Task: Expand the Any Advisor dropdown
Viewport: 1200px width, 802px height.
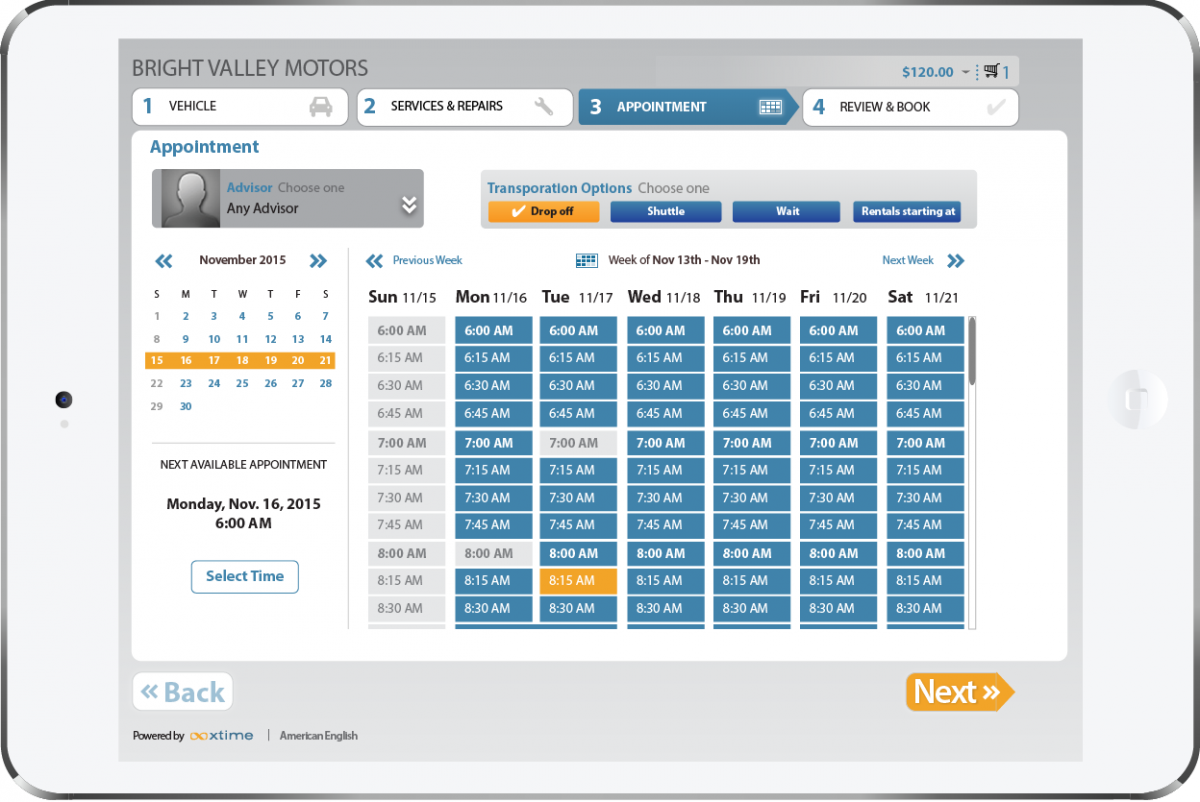Action: (x=408, y=205)
